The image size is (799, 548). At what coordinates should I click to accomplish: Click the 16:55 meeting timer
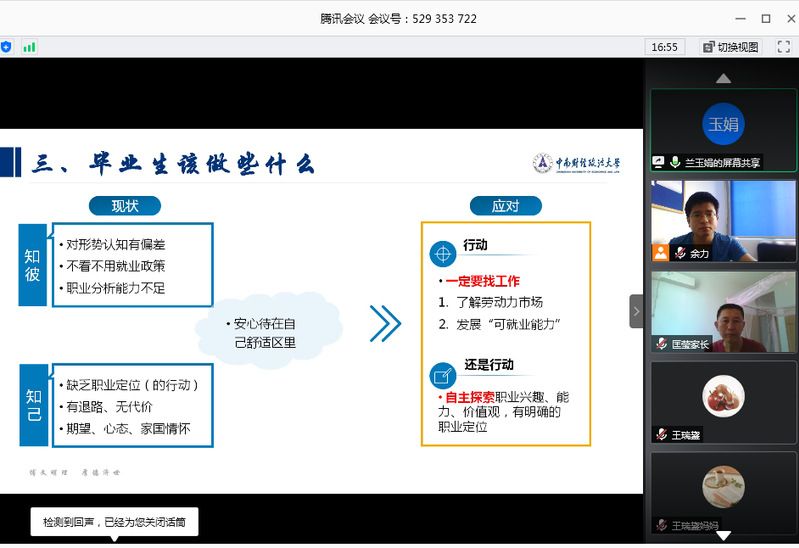(664, 47)
